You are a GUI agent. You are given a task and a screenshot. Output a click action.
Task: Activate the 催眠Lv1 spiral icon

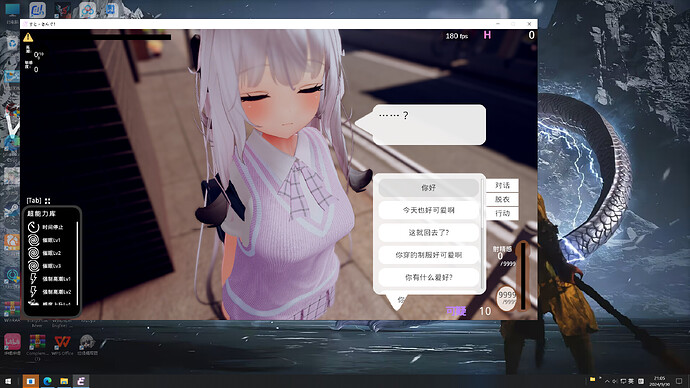pyautogui.click(x=33, y=240)
